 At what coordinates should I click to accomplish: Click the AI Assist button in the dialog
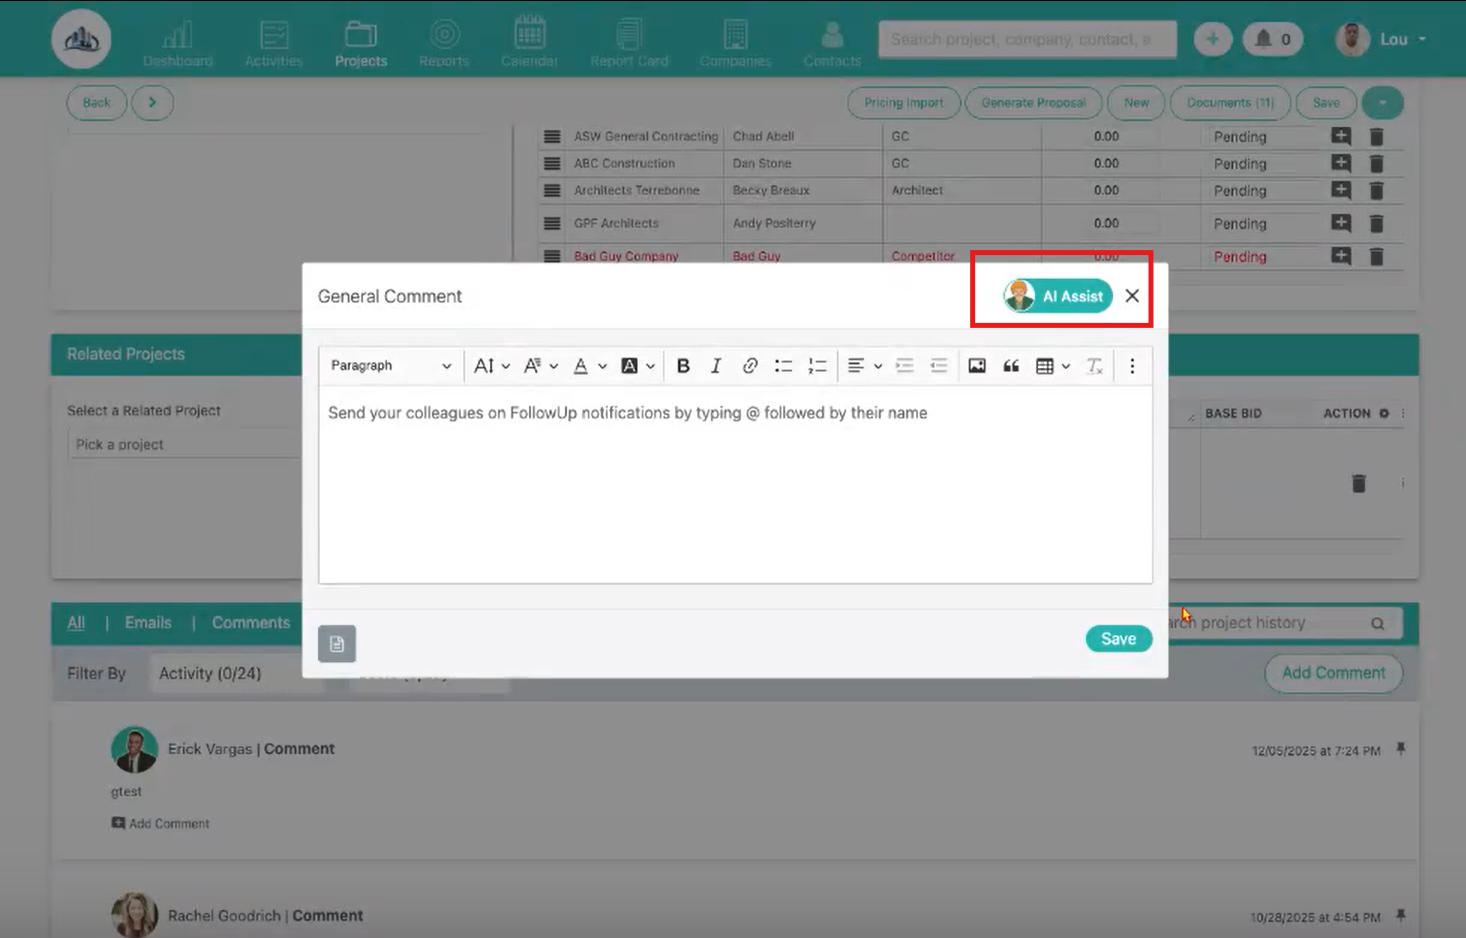point(1060,296)
